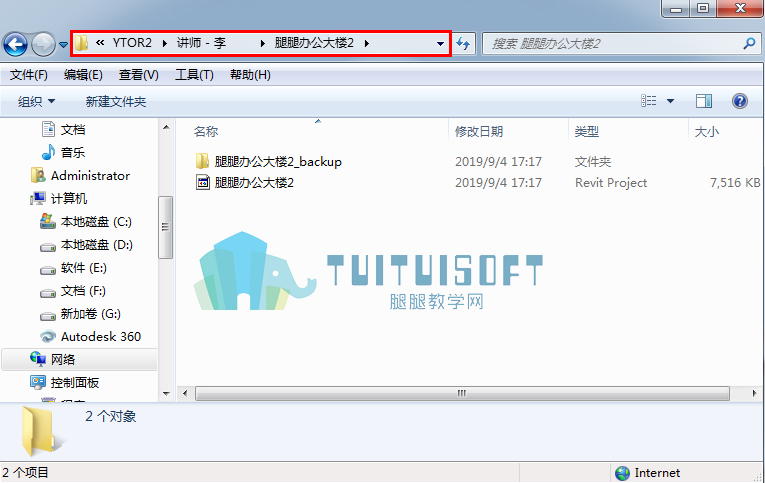Select 计算机 in the navigation pane
This screenshot has width=765, height=483.
[x=69, y=198]
